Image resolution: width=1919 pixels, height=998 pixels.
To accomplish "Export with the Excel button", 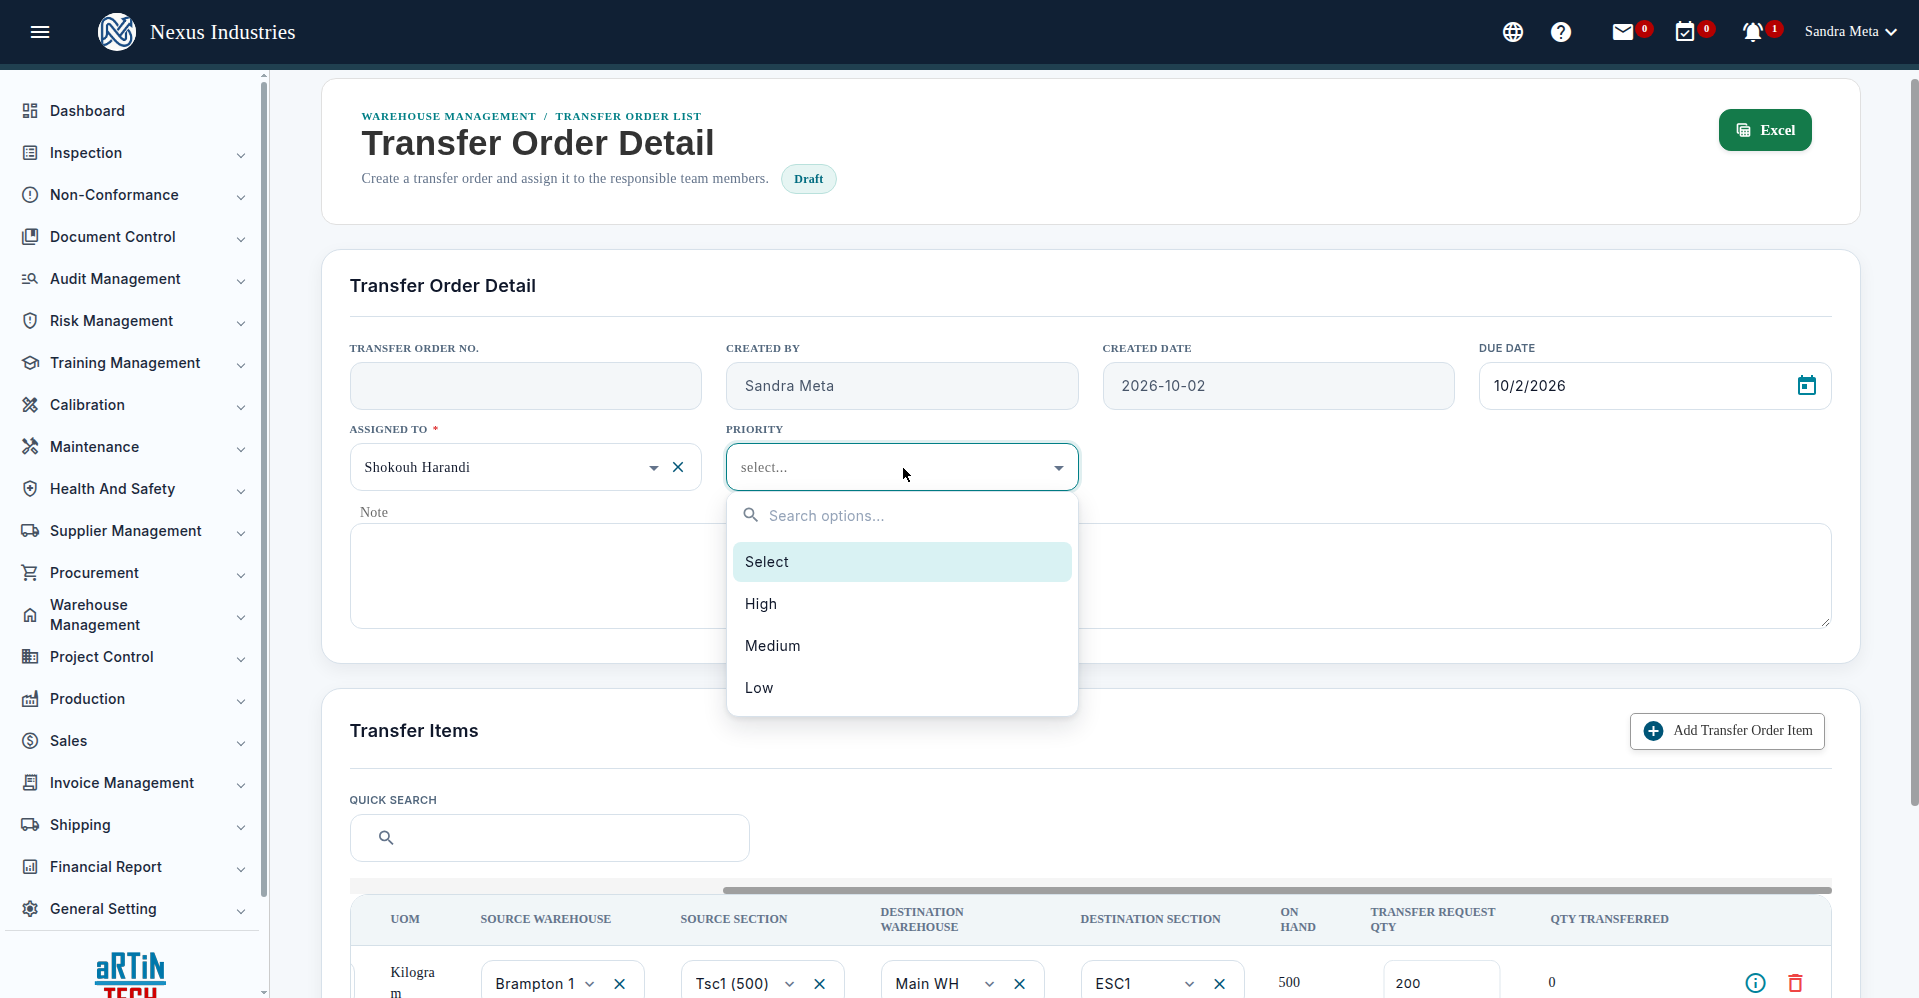I will [x=1765, y=130].
